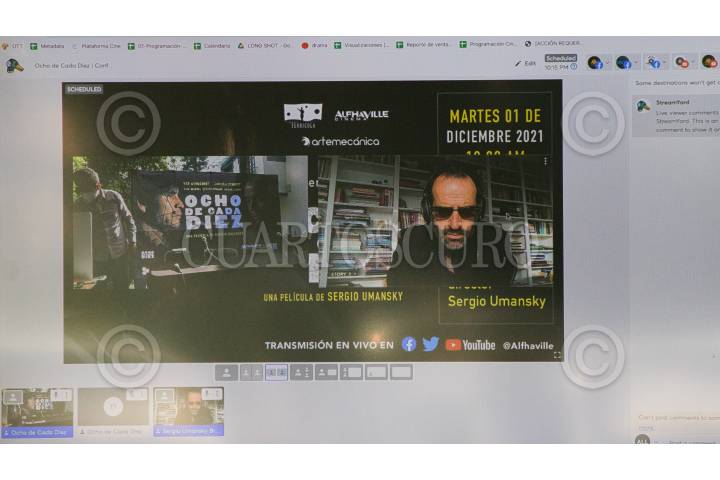Screen dimensions: 720x480
Task: Click the StreamYard logo in header
Action: pyautogui.click(x=14, y=65)
